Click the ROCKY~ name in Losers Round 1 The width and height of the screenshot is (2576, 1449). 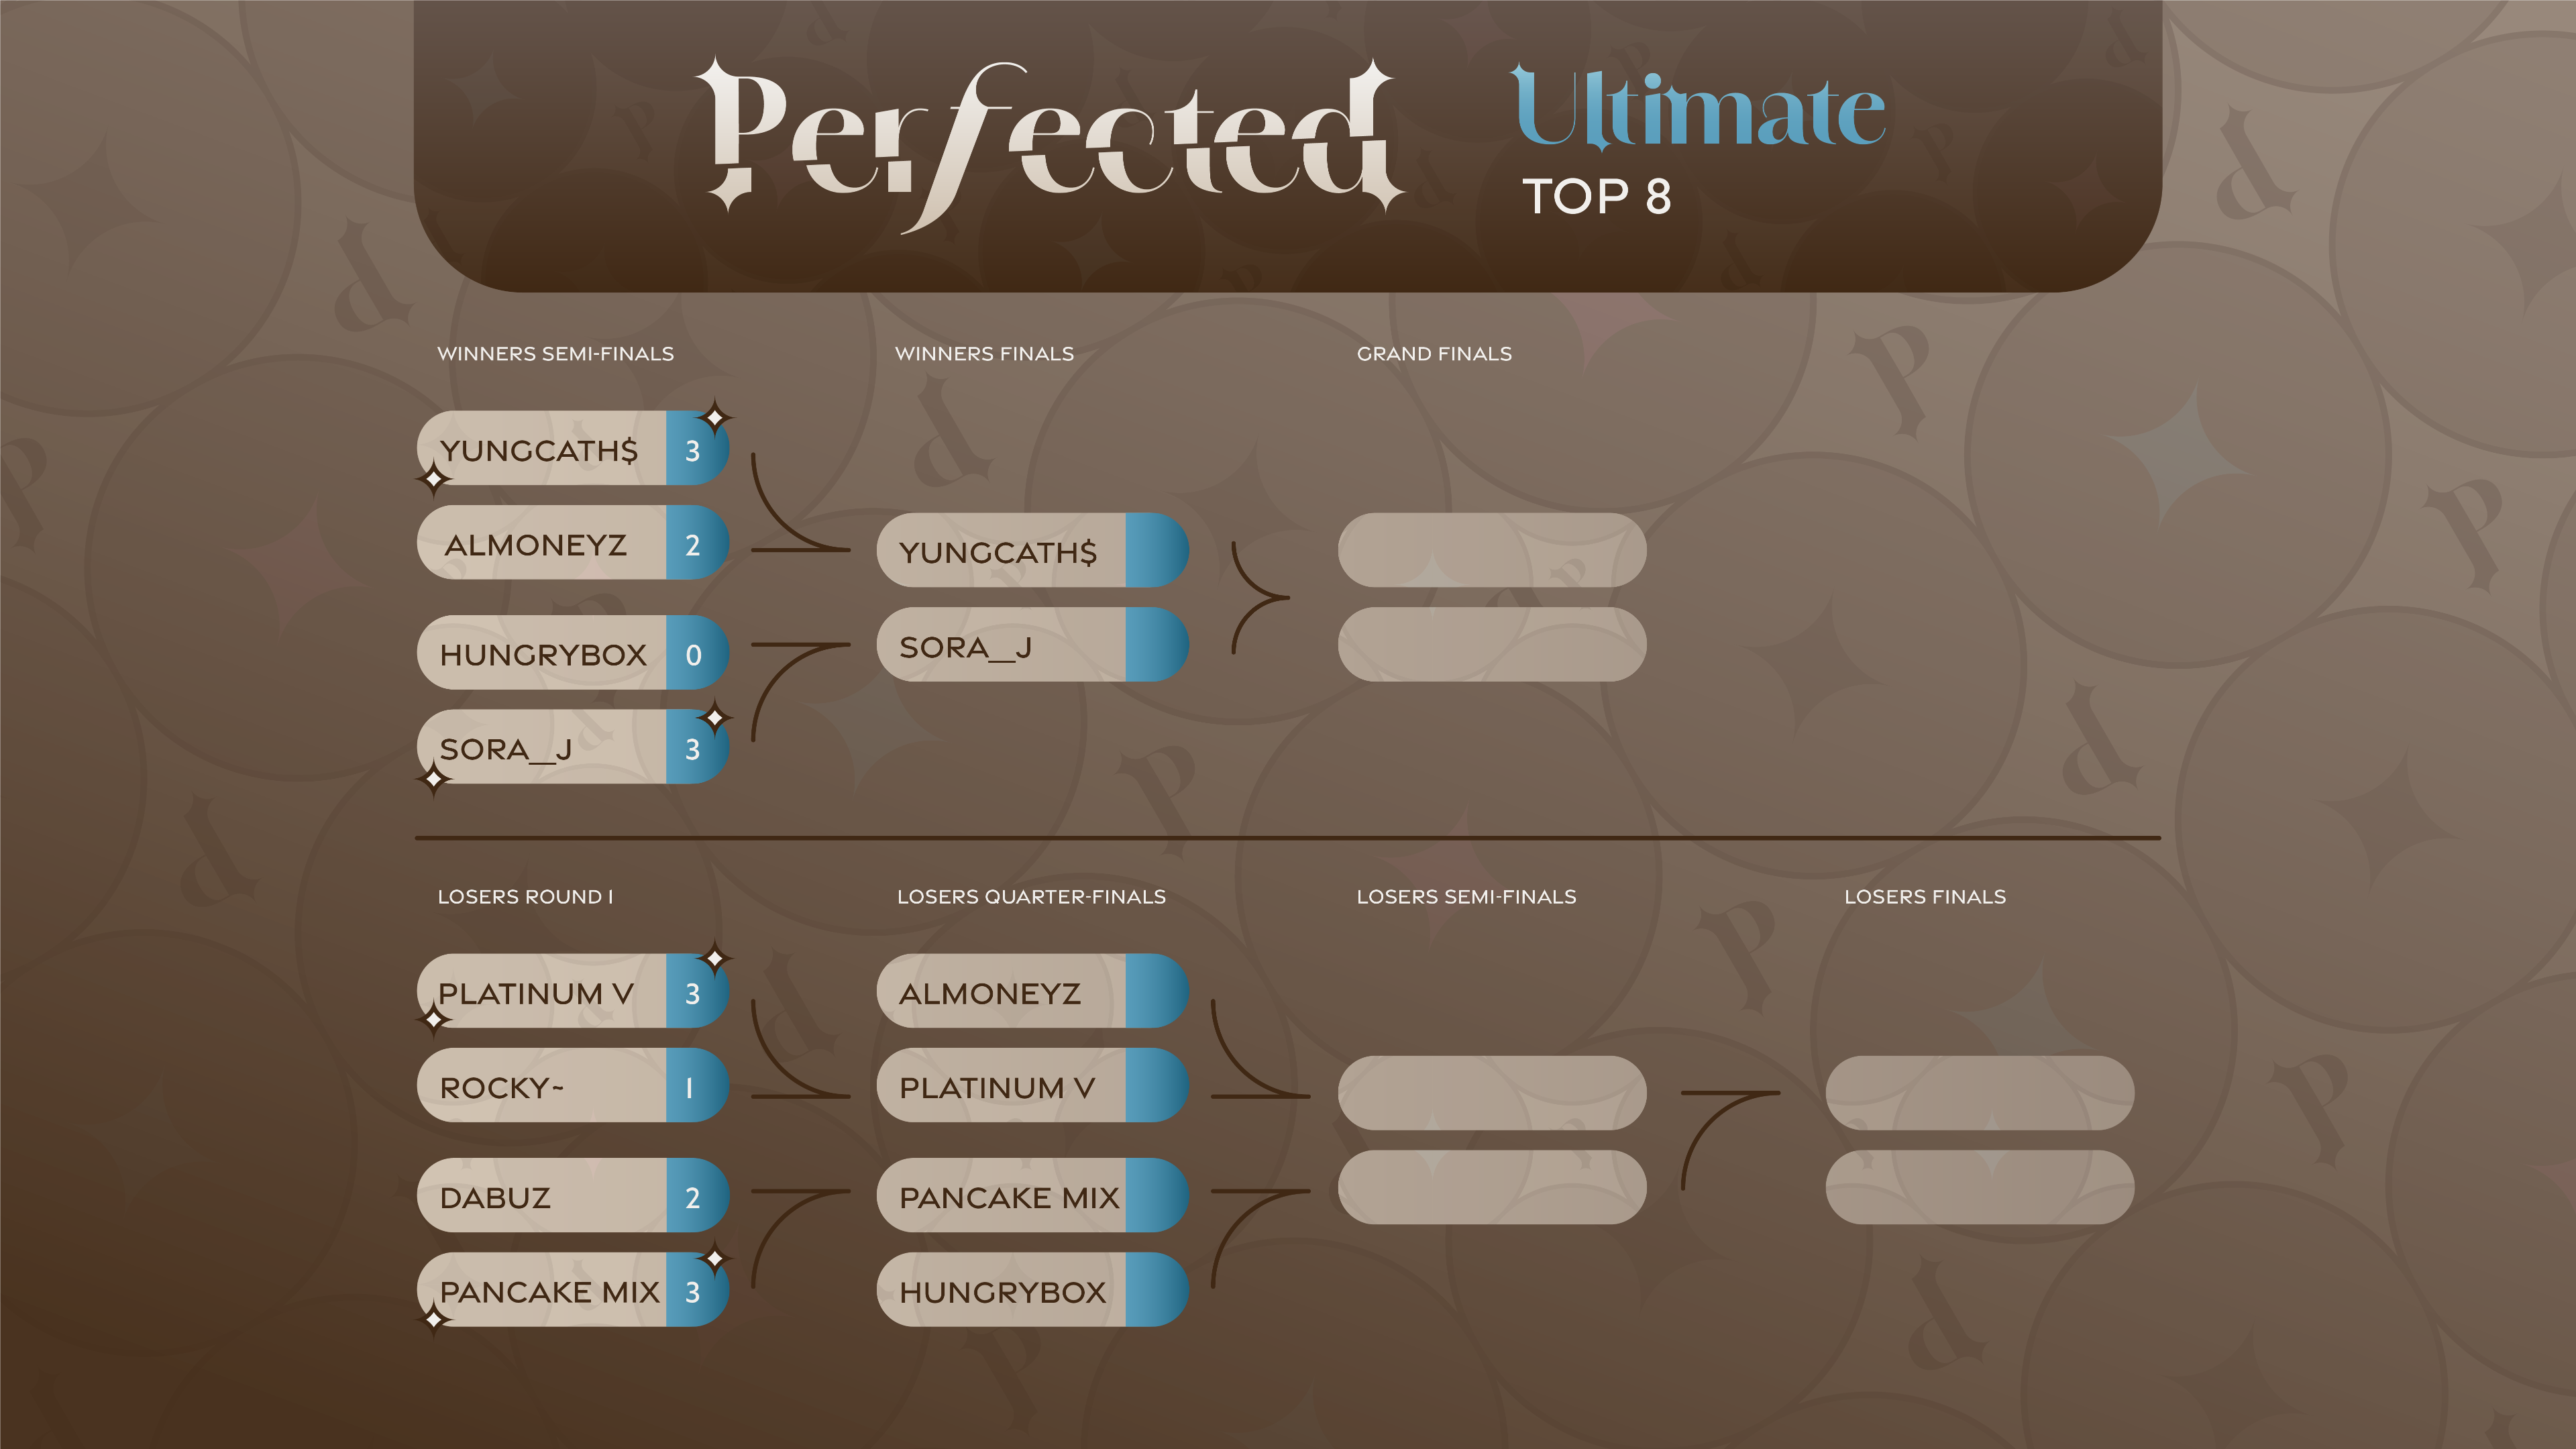502,1088
